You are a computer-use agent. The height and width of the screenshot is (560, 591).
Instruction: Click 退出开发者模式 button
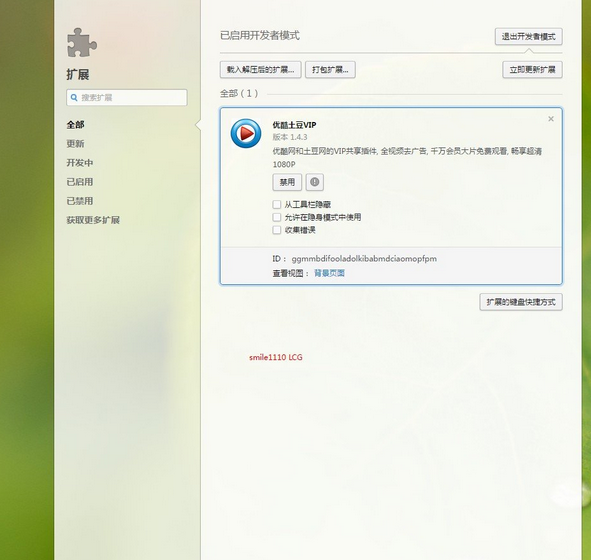(x=528, y=37)
